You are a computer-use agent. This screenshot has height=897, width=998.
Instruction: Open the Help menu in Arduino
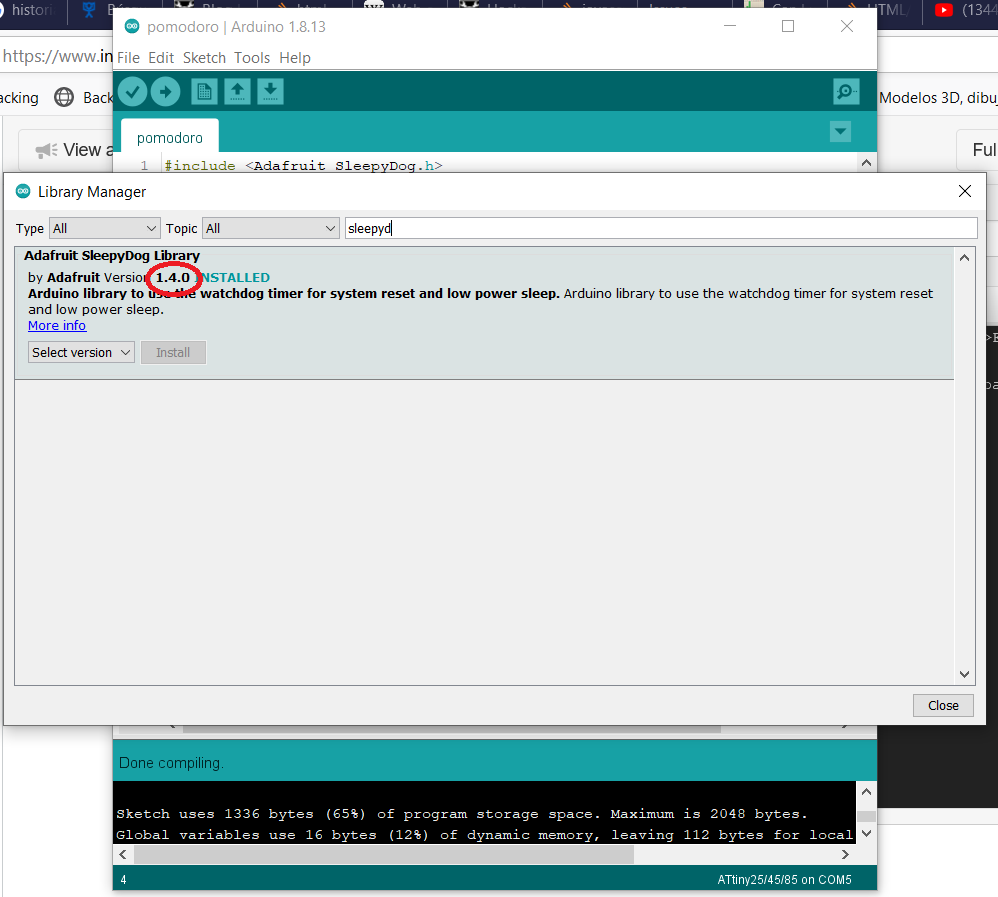295,58
